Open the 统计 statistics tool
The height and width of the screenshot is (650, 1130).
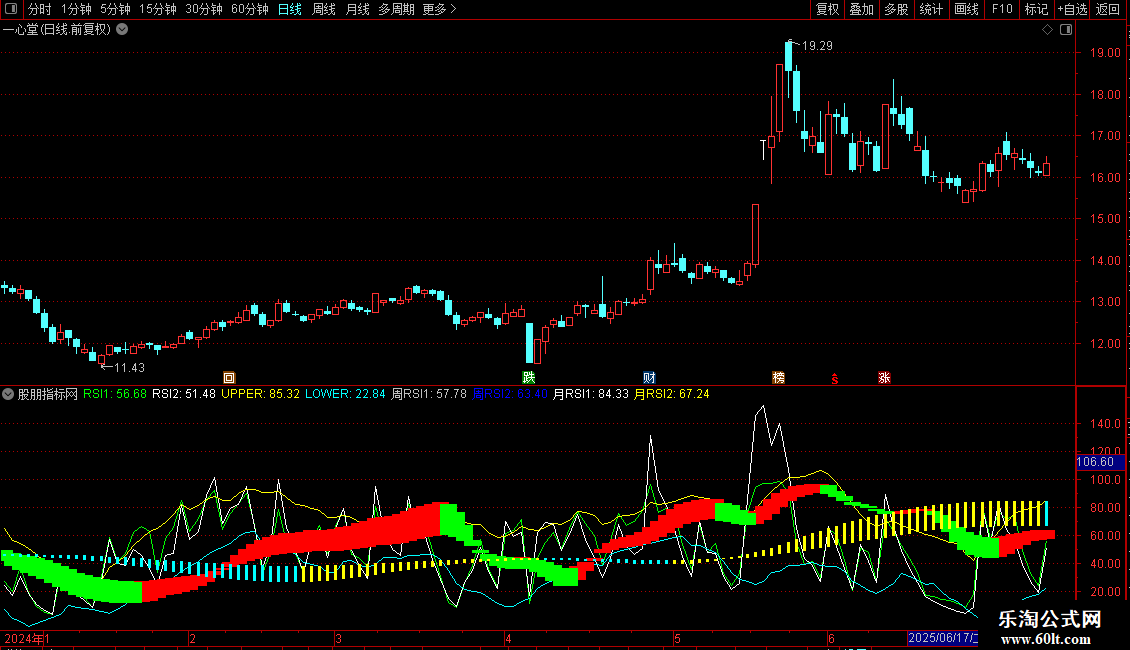931,9
